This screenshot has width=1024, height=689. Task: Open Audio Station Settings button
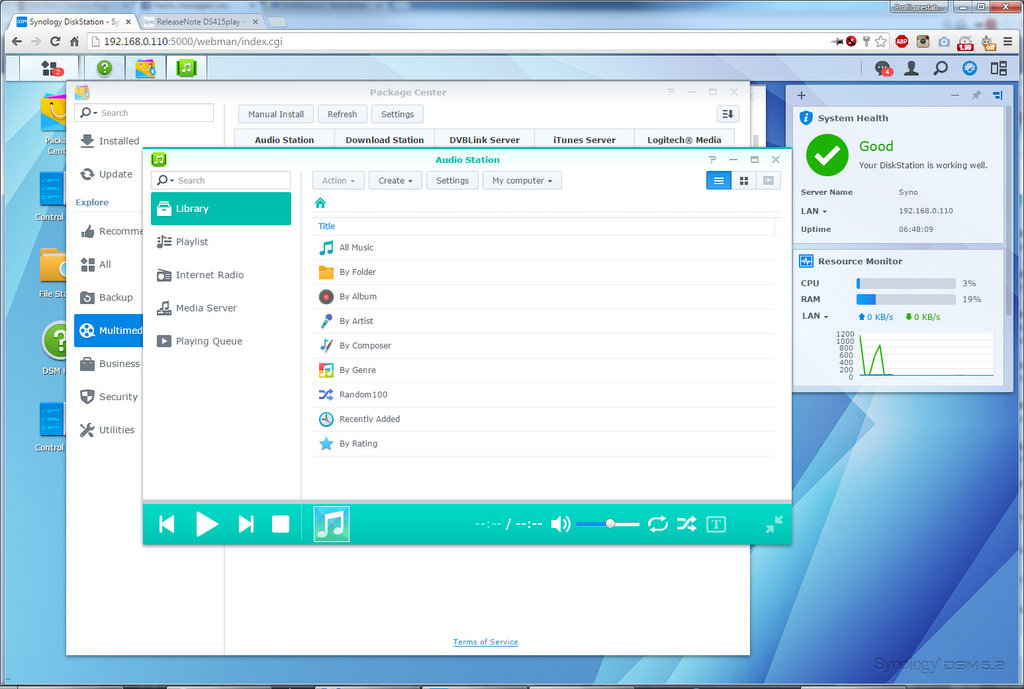(x=453, y=181)
